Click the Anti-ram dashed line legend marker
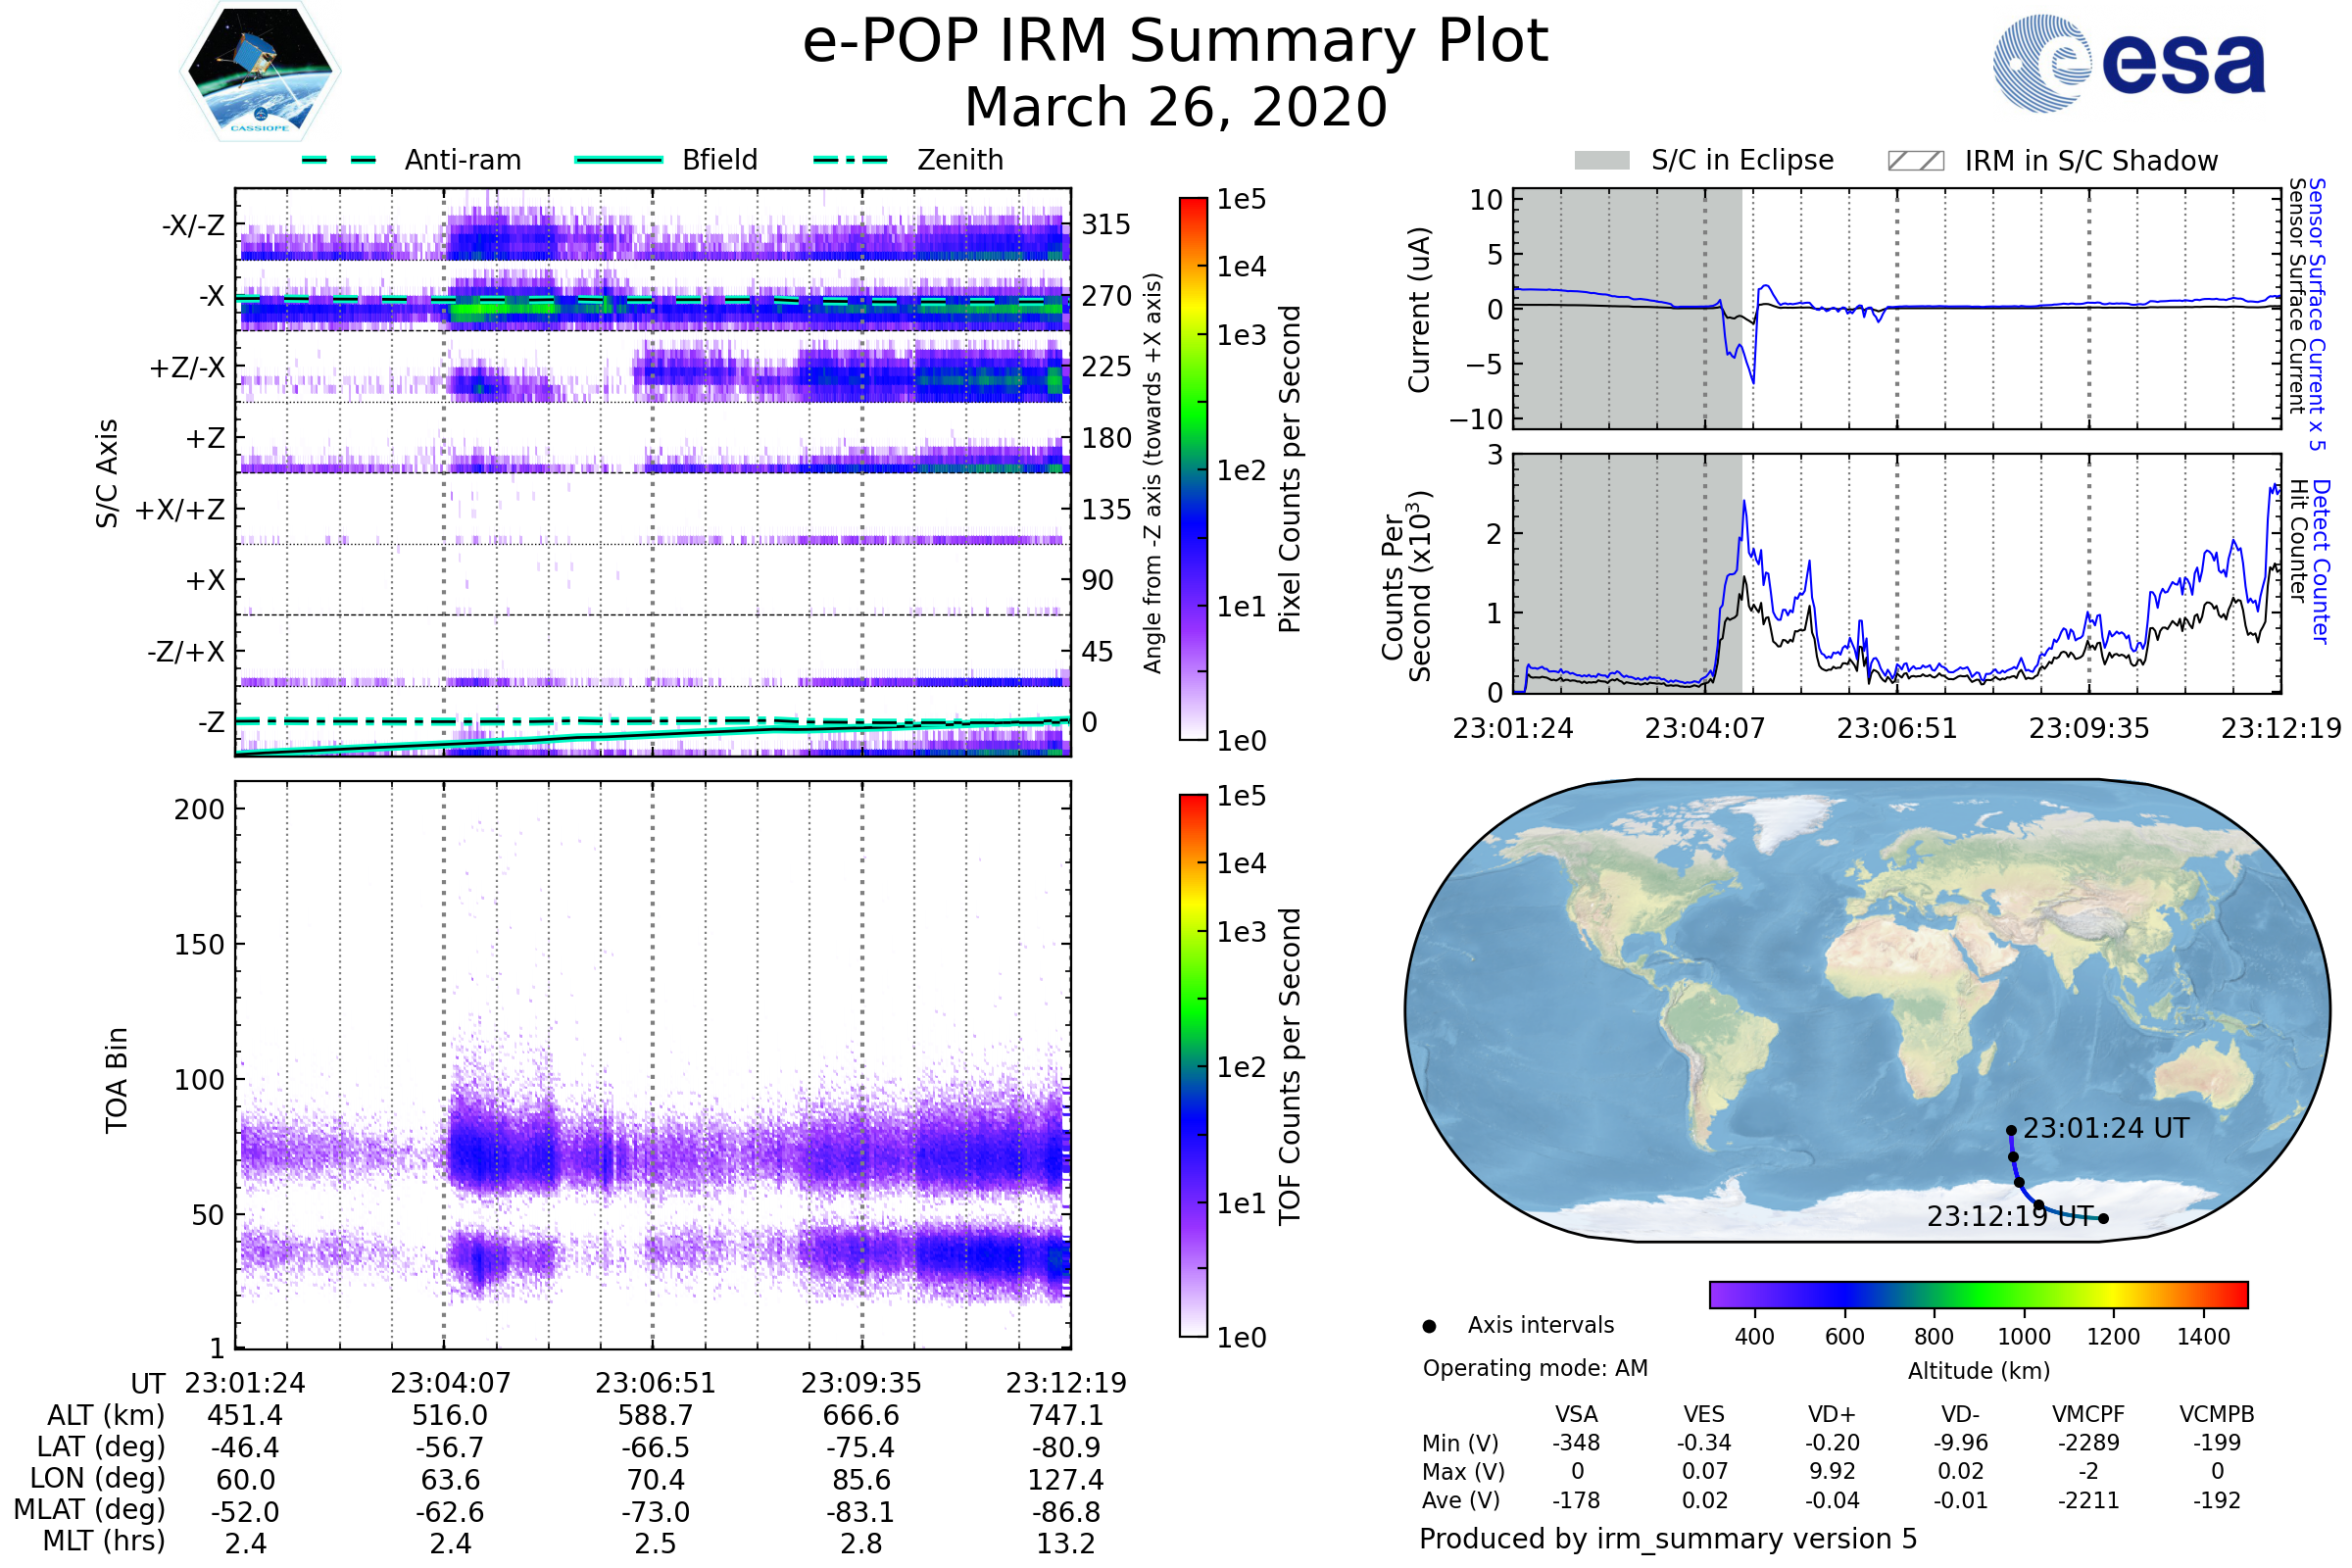2352x1568 pixels. [x=339, y=160]
